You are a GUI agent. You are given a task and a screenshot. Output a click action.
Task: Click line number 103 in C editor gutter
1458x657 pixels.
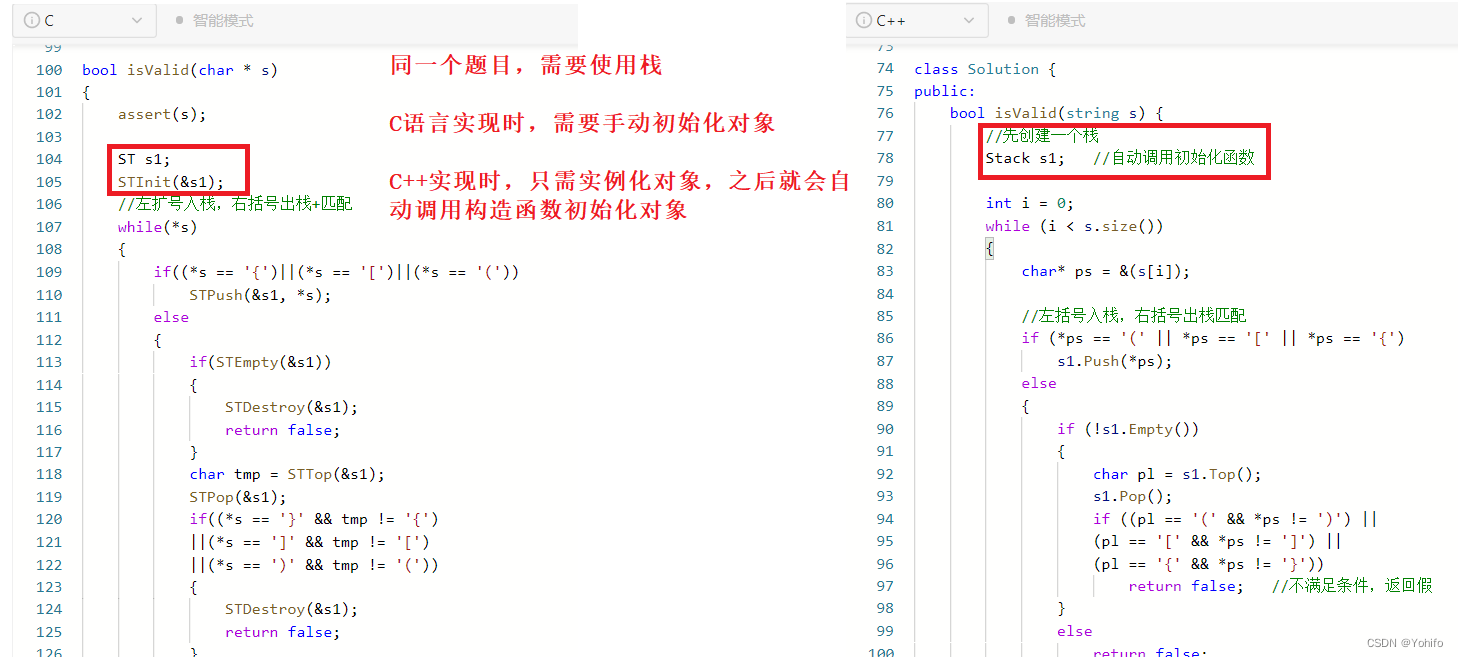pyautogui.click(x=49, y=137)
